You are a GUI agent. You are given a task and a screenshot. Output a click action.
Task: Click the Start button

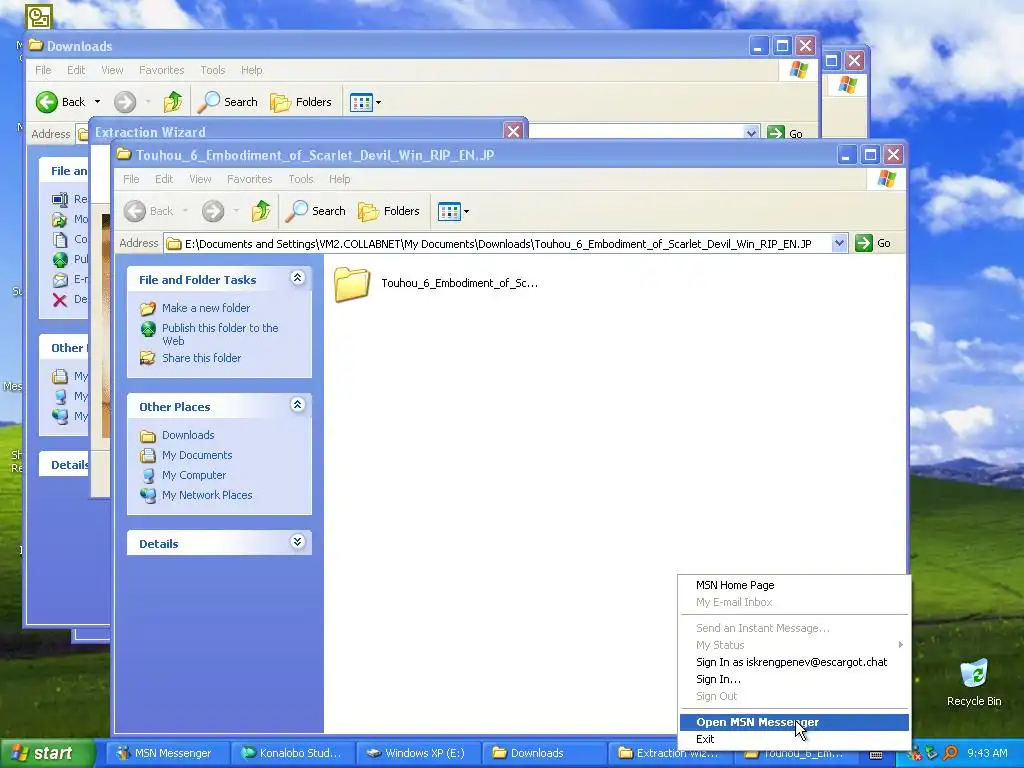pos(46,753)
